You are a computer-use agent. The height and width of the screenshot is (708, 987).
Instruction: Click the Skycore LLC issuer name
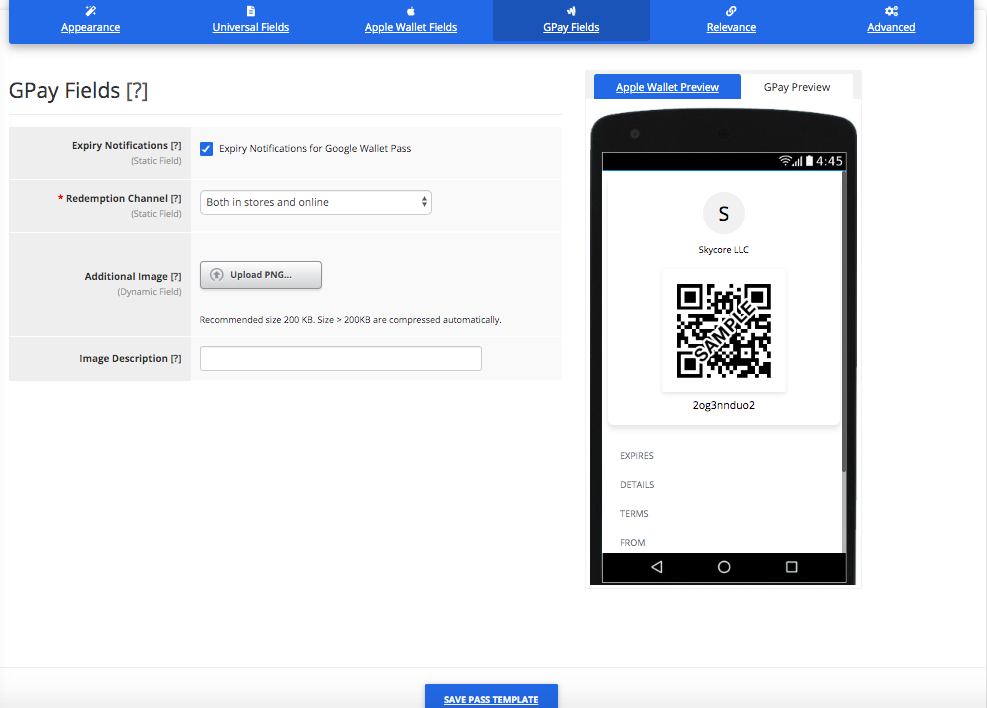pyautogui.click(x=724, y=250)
